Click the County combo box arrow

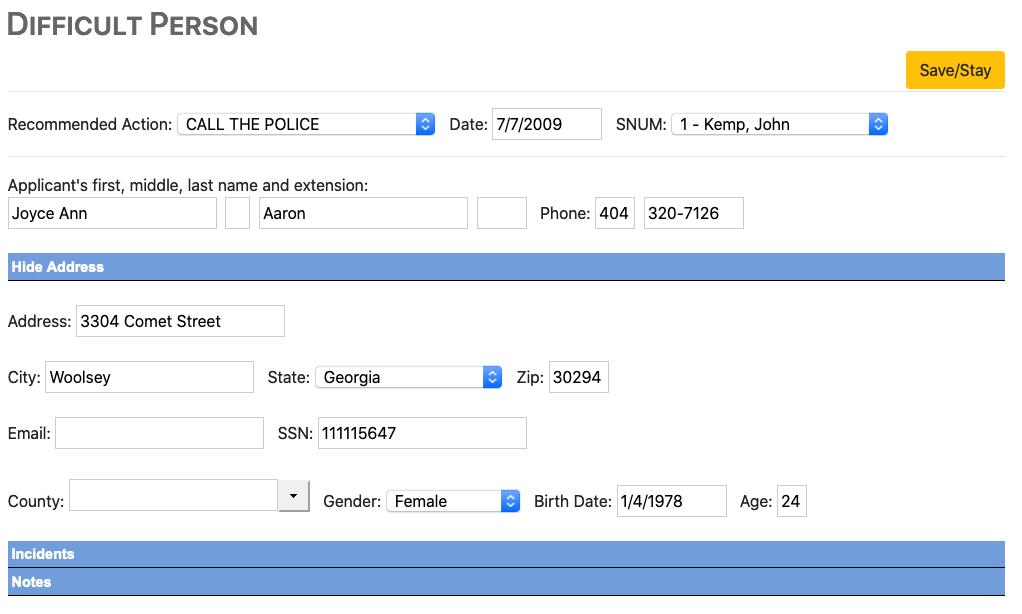(293, 496)
